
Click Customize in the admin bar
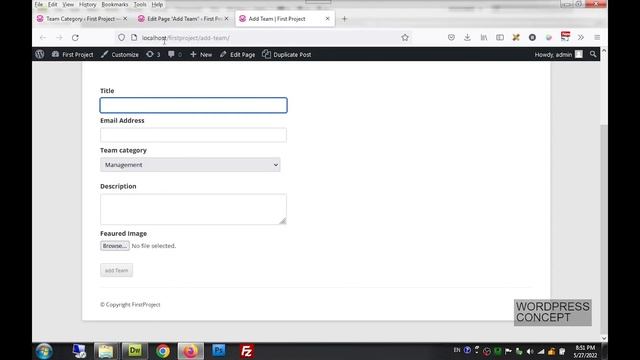(120, 54)
